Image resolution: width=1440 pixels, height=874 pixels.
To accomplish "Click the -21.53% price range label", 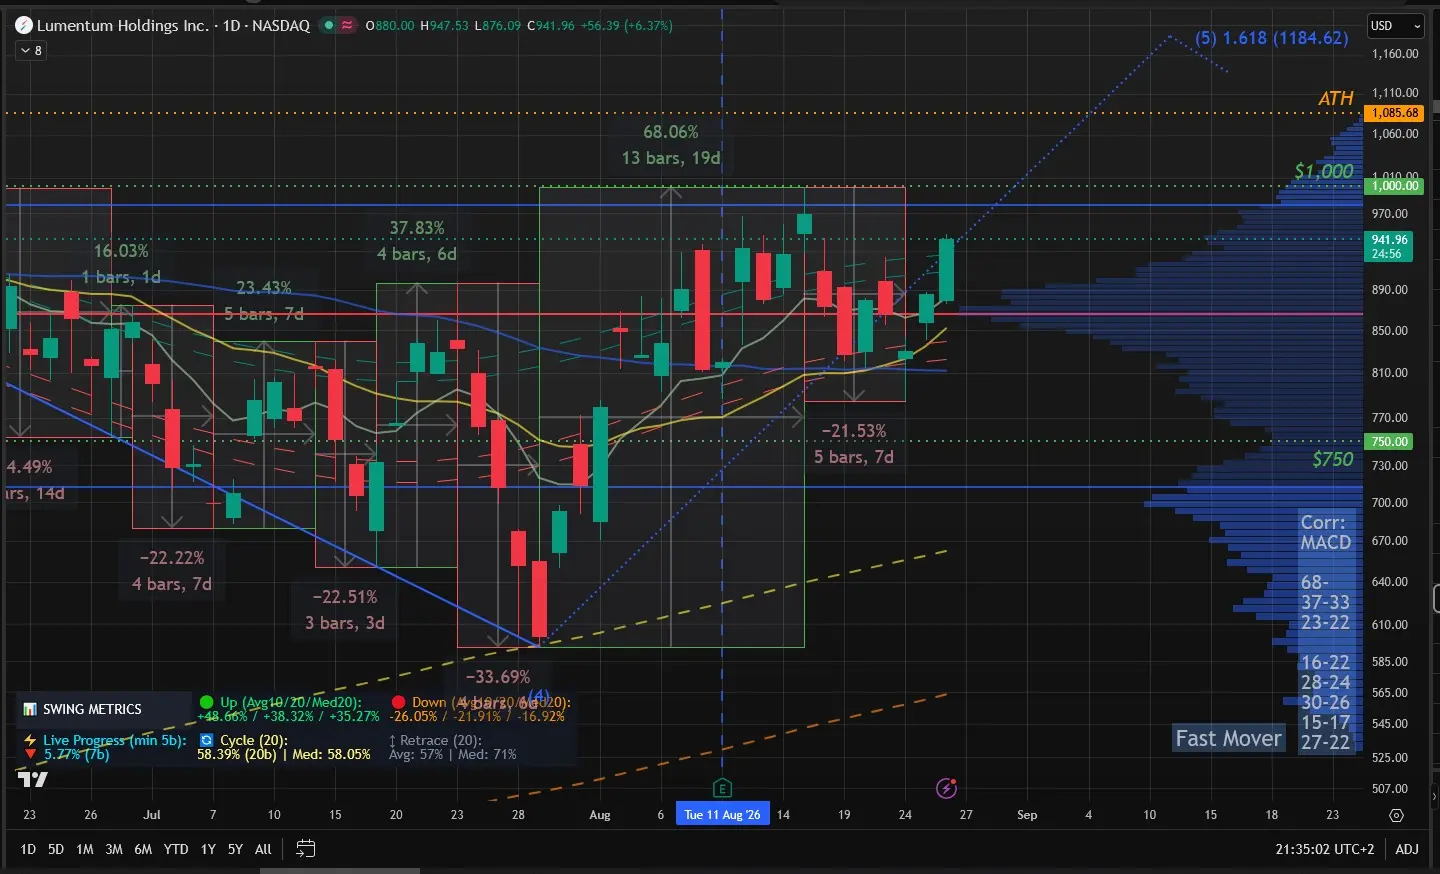I will 854,431.
